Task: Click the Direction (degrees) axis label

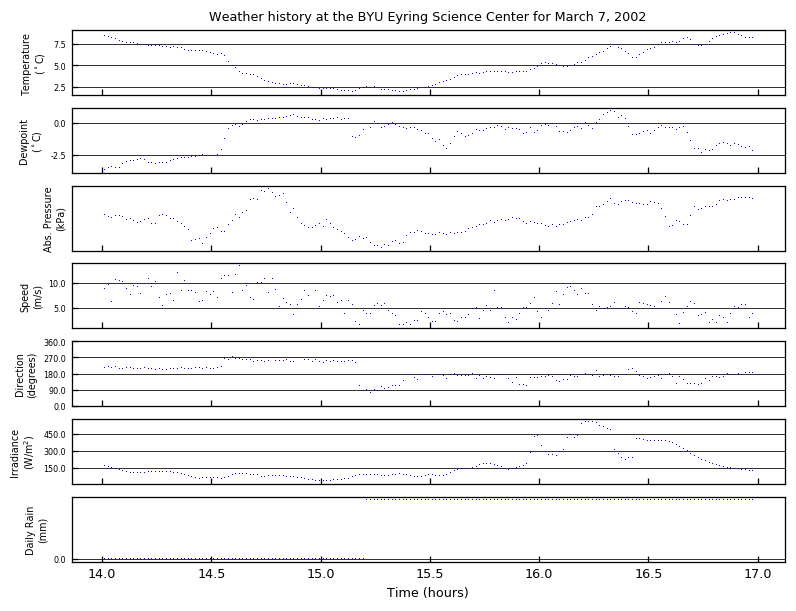Action: [x=25, y=376]
